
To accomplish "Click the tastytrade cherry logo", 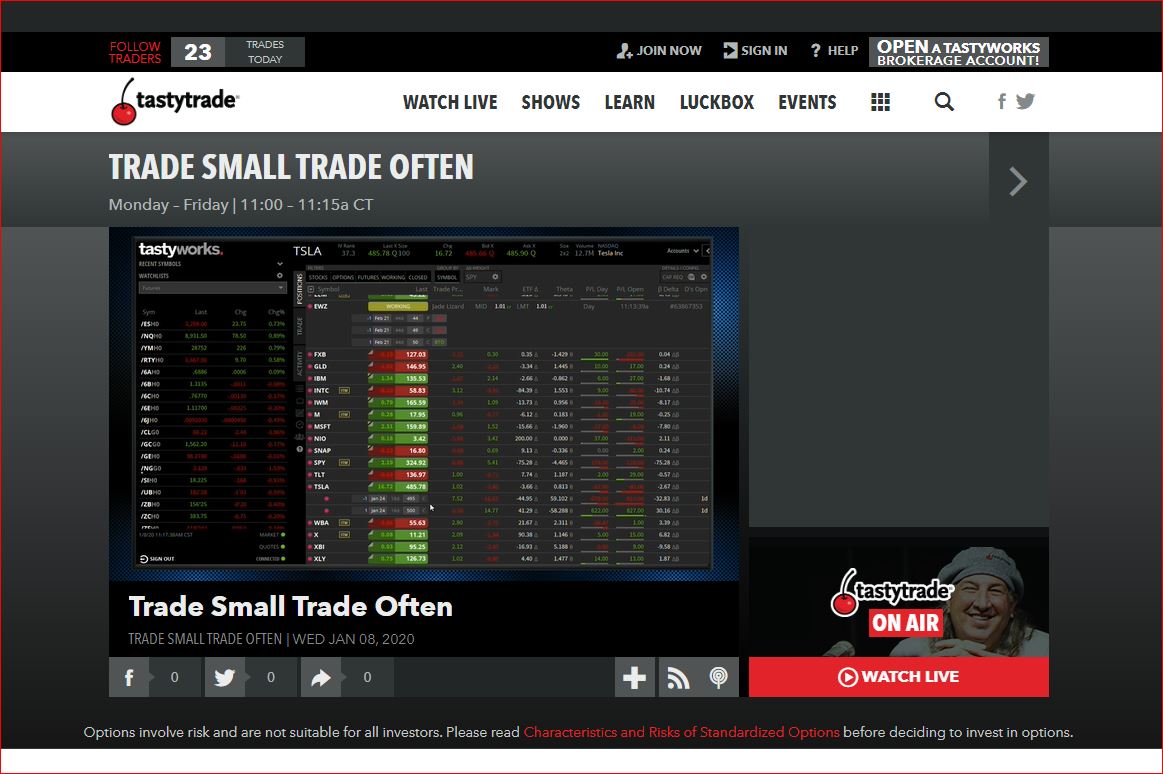I will pyautogui.click(x=175, y=102).
